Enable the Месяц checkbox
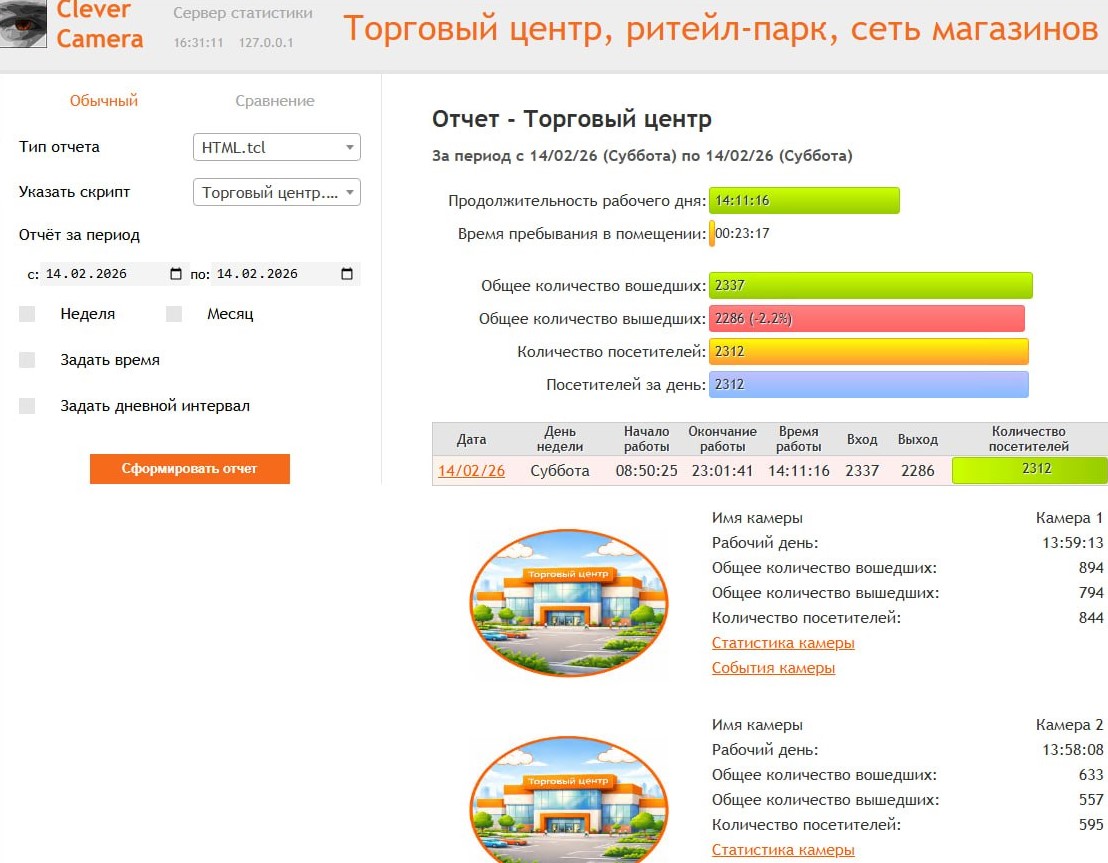1108x863 pixels. pyautogui.click(x=174, y=314)
